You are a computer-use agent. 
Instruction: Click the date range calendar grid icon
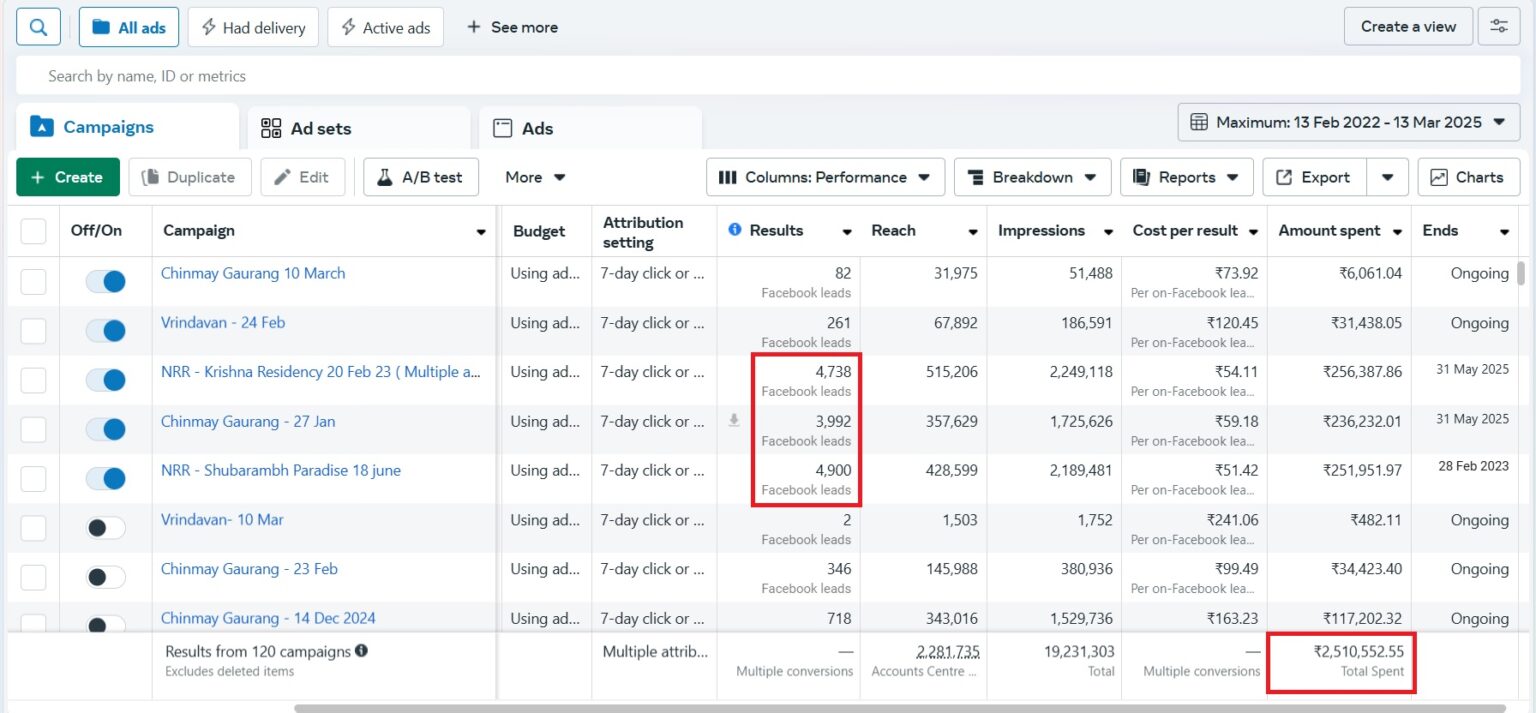pyautogui.click(x=1199, y=122)
